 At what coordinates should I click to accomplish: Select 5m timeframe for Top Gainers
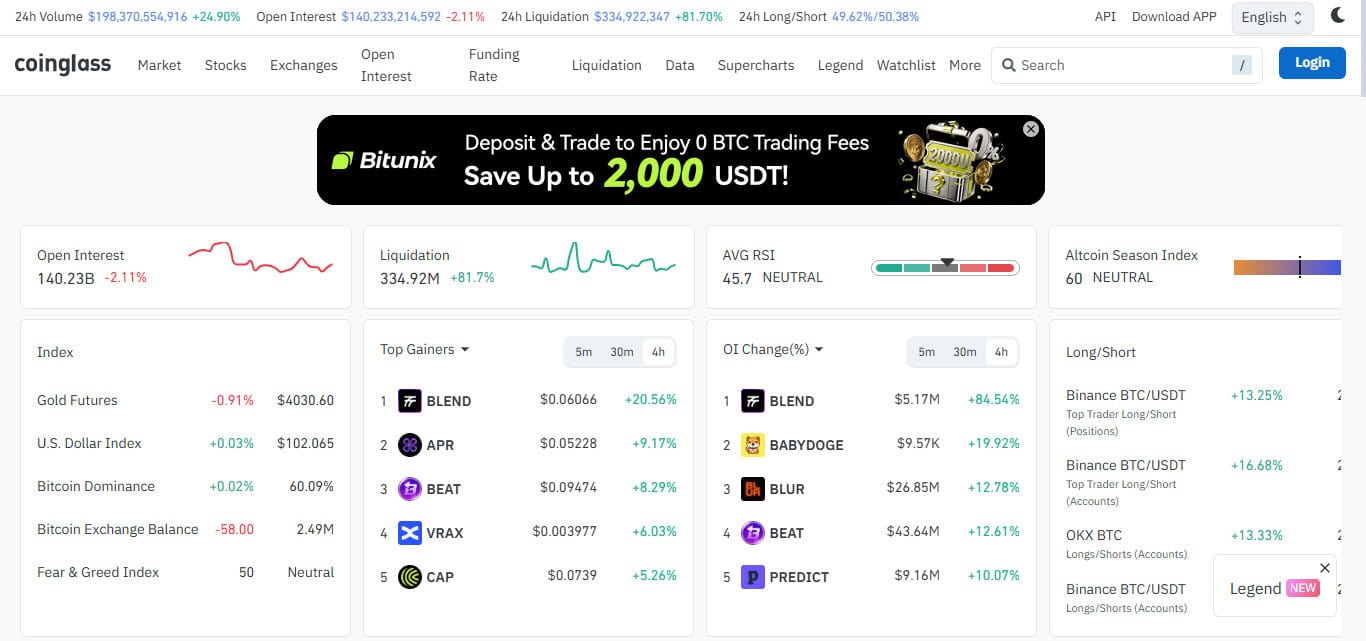tap(584, 352)
